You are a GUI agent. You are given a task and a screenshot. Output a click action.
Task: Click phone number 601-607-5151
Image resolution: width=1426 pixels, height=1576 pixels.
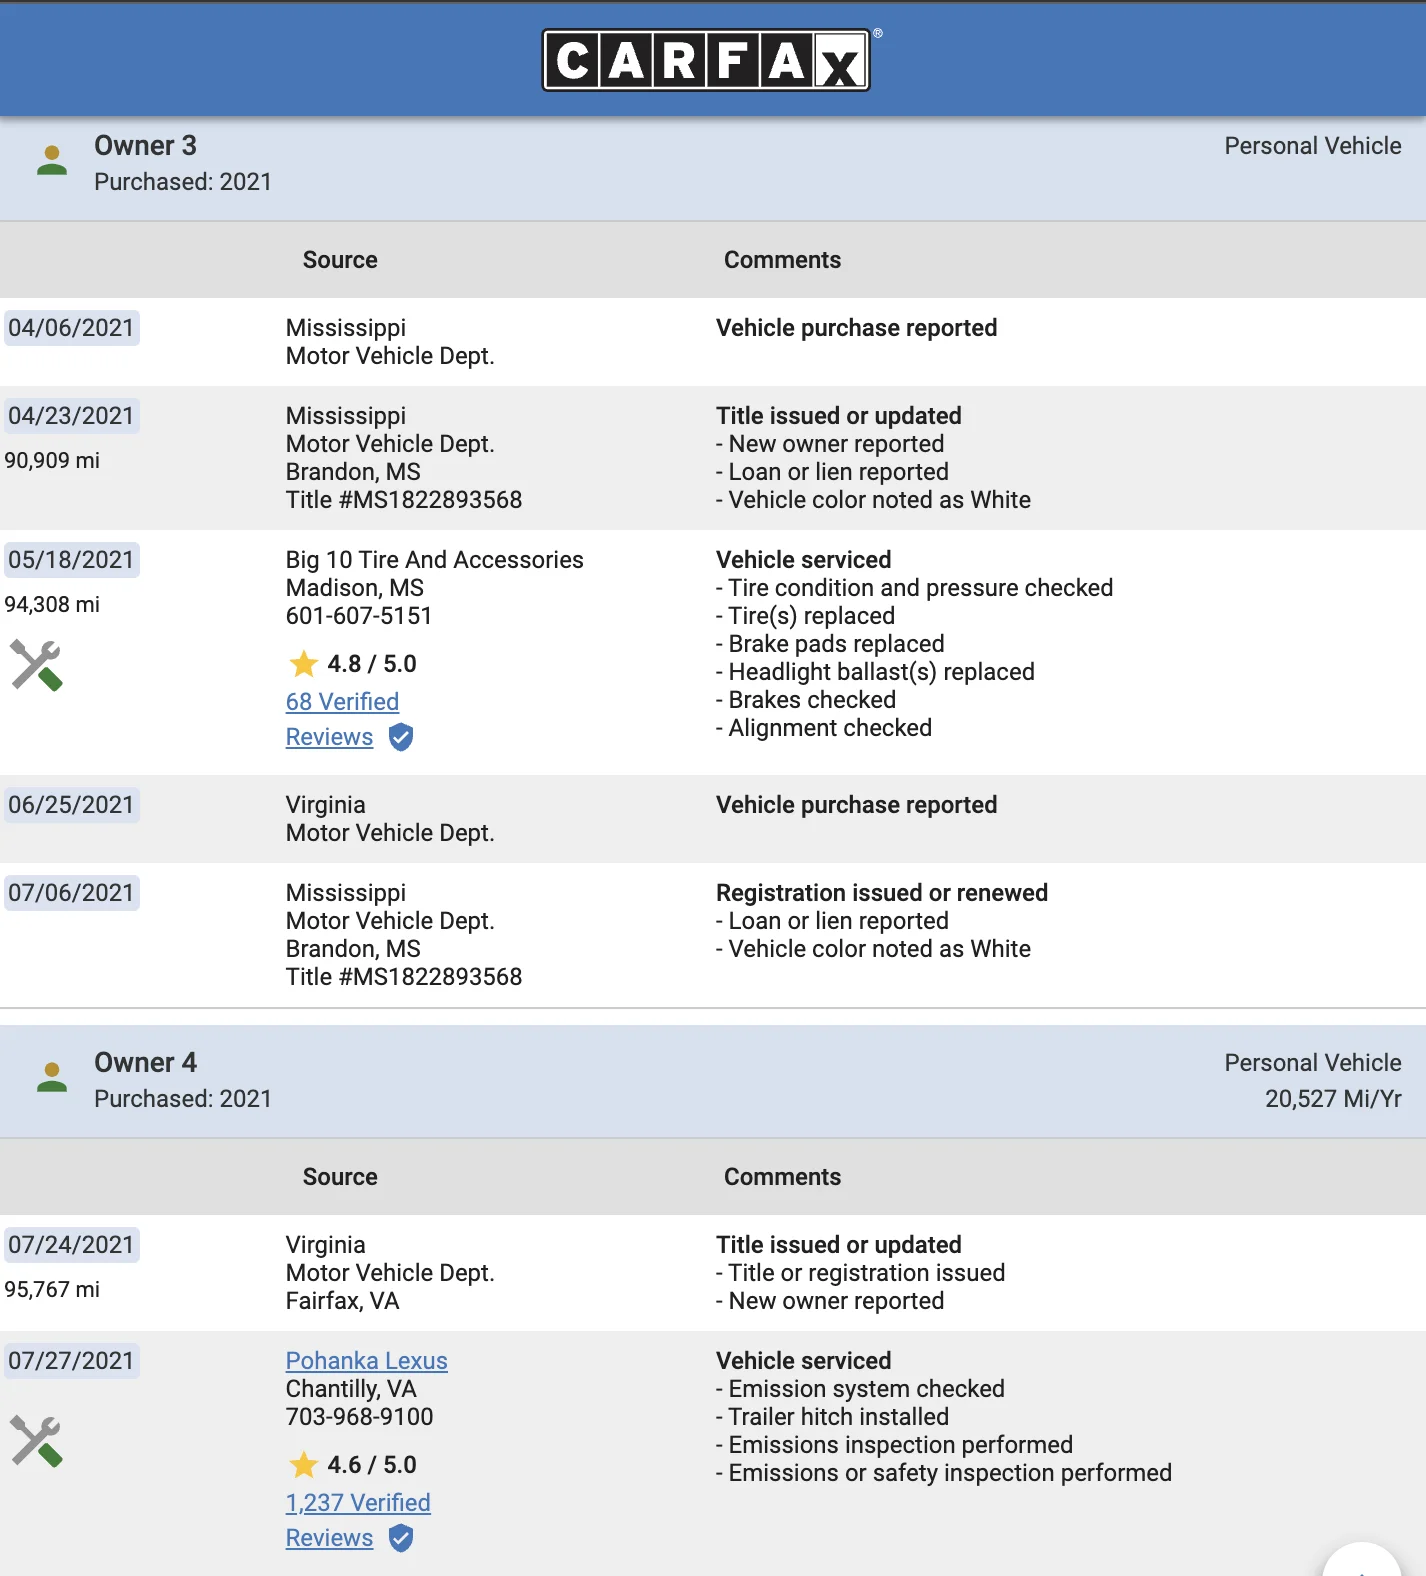pyautogui.click(x=359, y=616)
